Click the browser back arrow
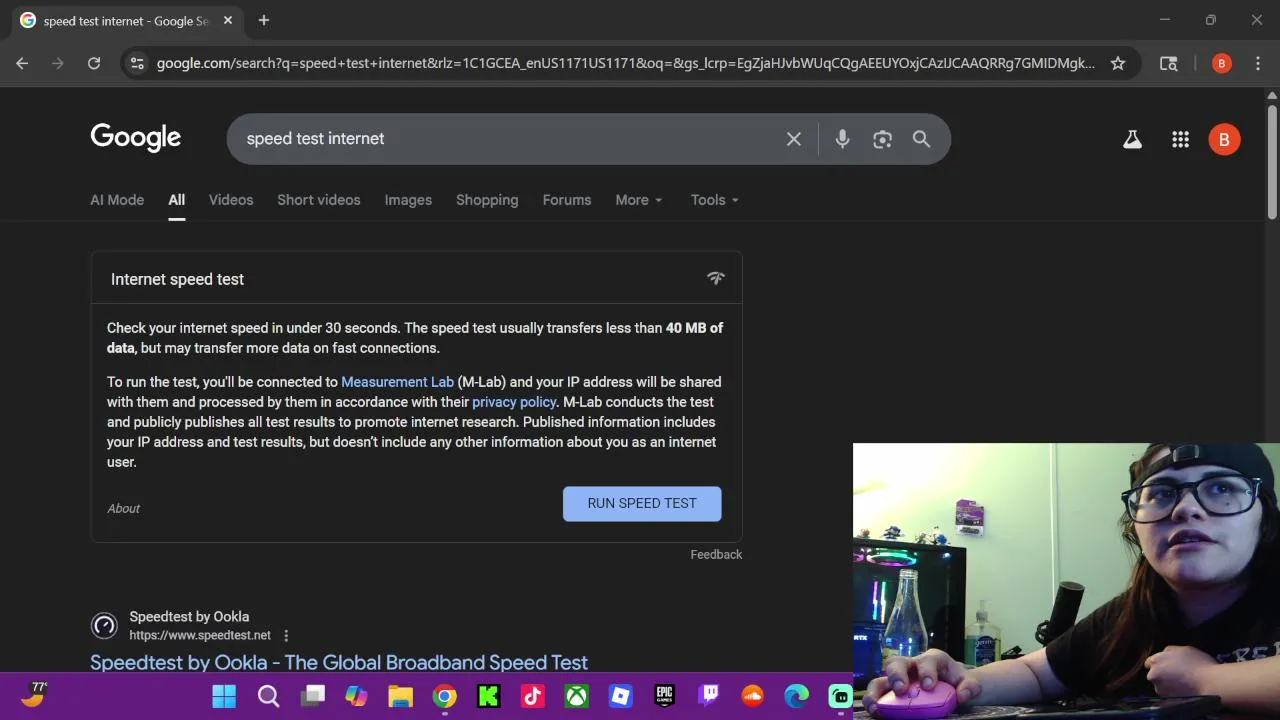 pos(22,63)
